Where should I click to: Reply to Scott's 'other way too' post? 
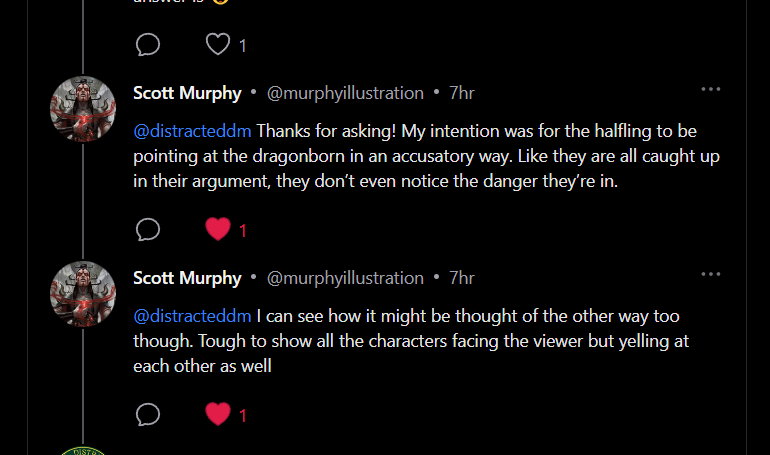point(147,414)
